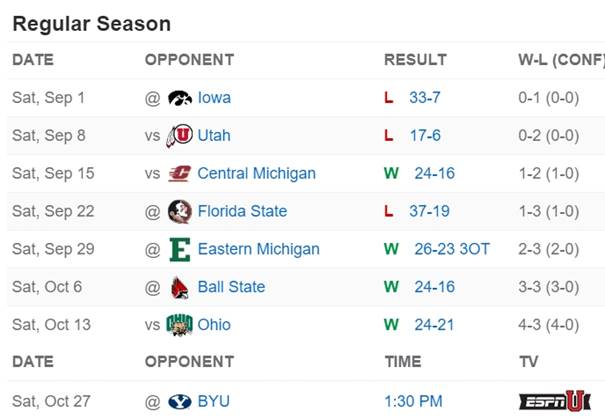Viewport: 605px width, 419px height.
Task: Click the ESPNU network logo
Action: point(556,401)
